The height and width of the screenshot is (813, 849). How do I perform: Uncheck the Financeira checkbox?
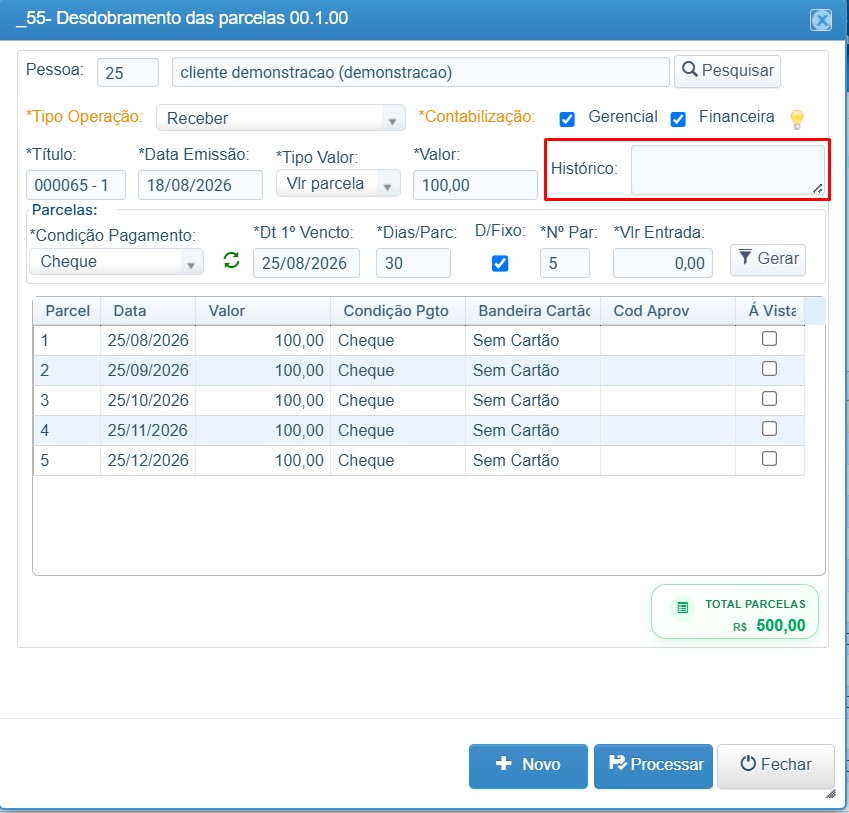point(678,119)
